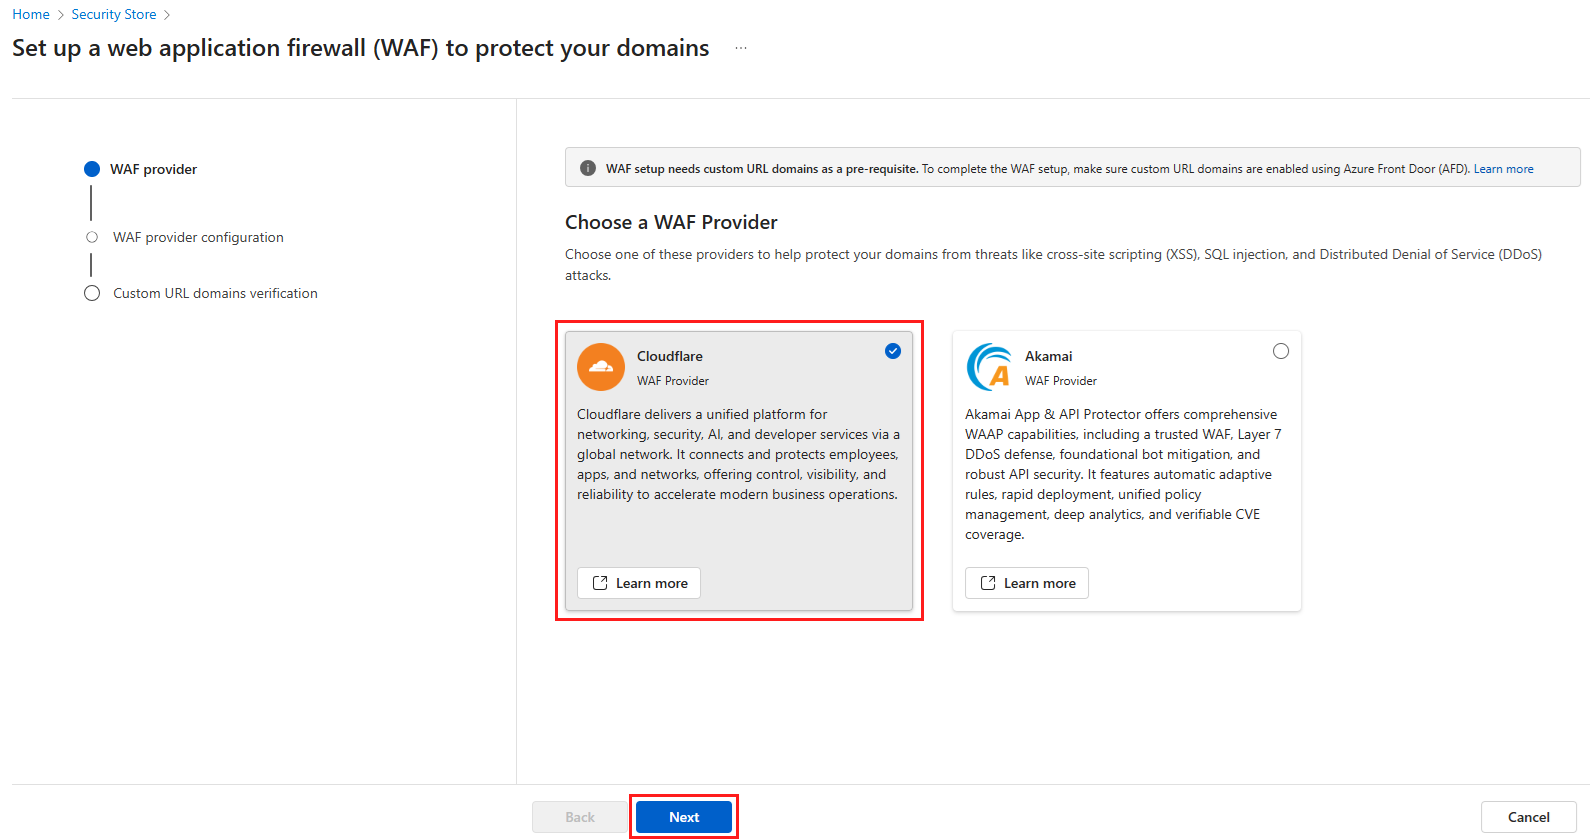Open Learn more link in the banner
This screenshot has width=1590, height=839.
(x=1503, y=169)
